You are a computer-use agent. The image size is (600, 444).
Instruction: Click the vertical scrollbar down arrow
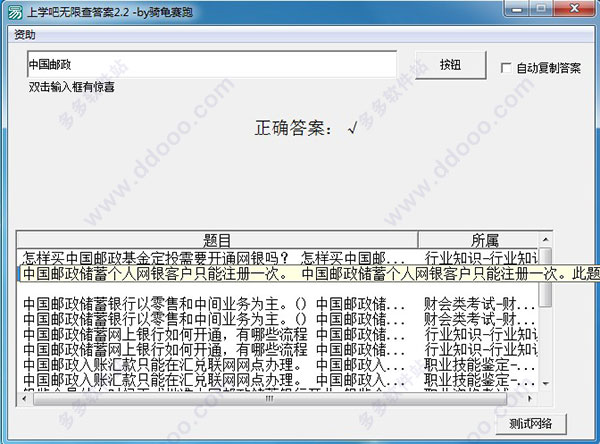[x=546, y=383]
